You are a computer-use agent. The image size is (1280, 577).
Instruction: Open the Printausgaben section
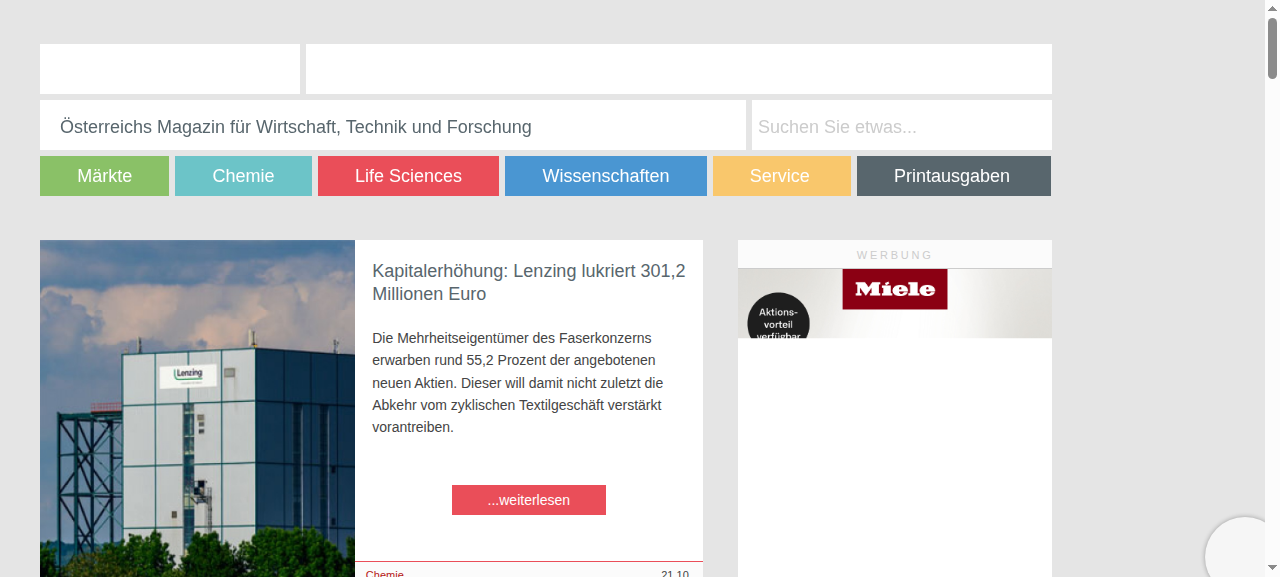point(952,176)
